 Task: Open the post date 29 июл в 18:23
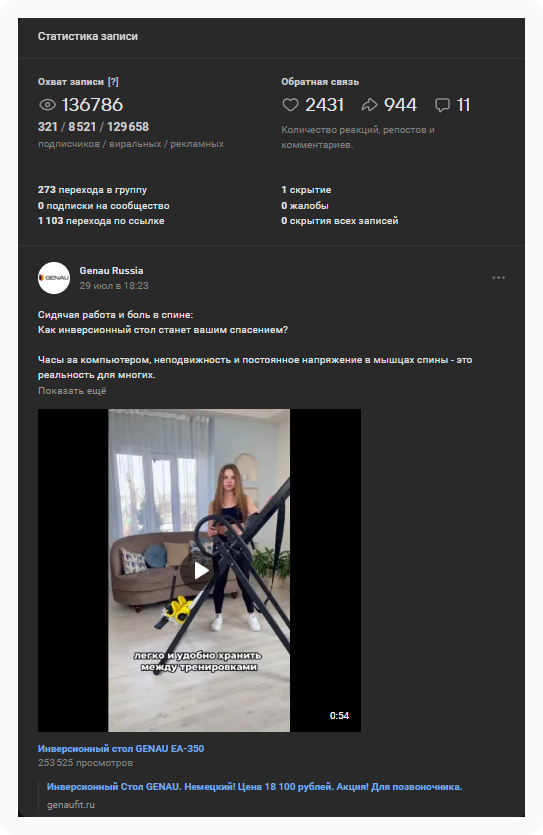coord(114,285)
